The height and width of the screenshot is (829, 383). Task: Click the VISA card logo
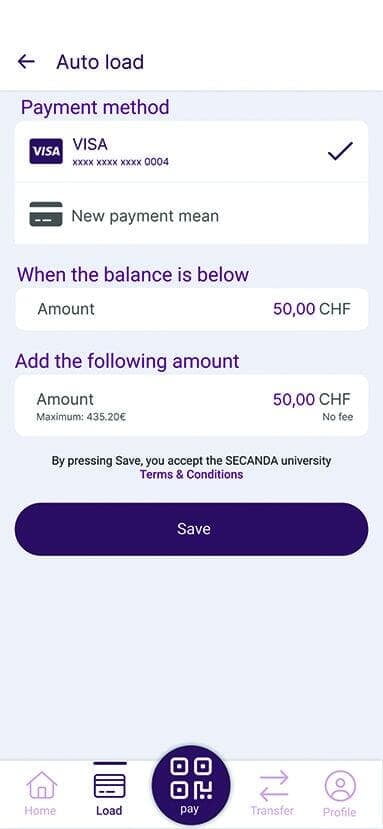tap(46, 151)
